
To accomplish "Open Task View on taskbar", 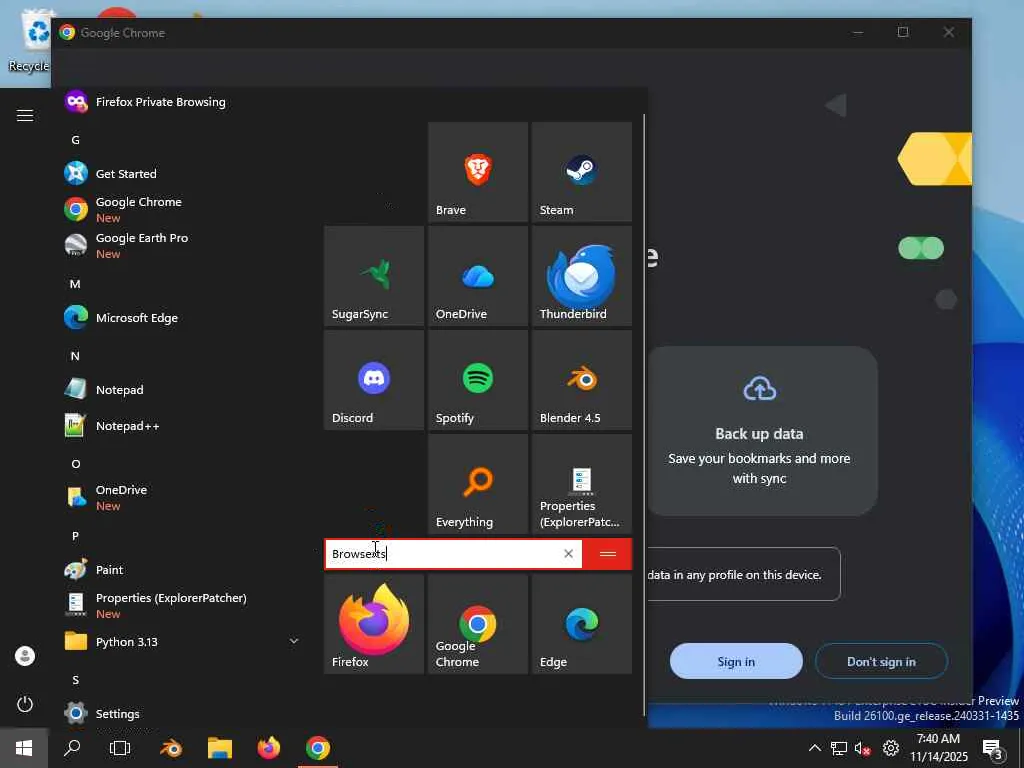I will click(120, 748).
